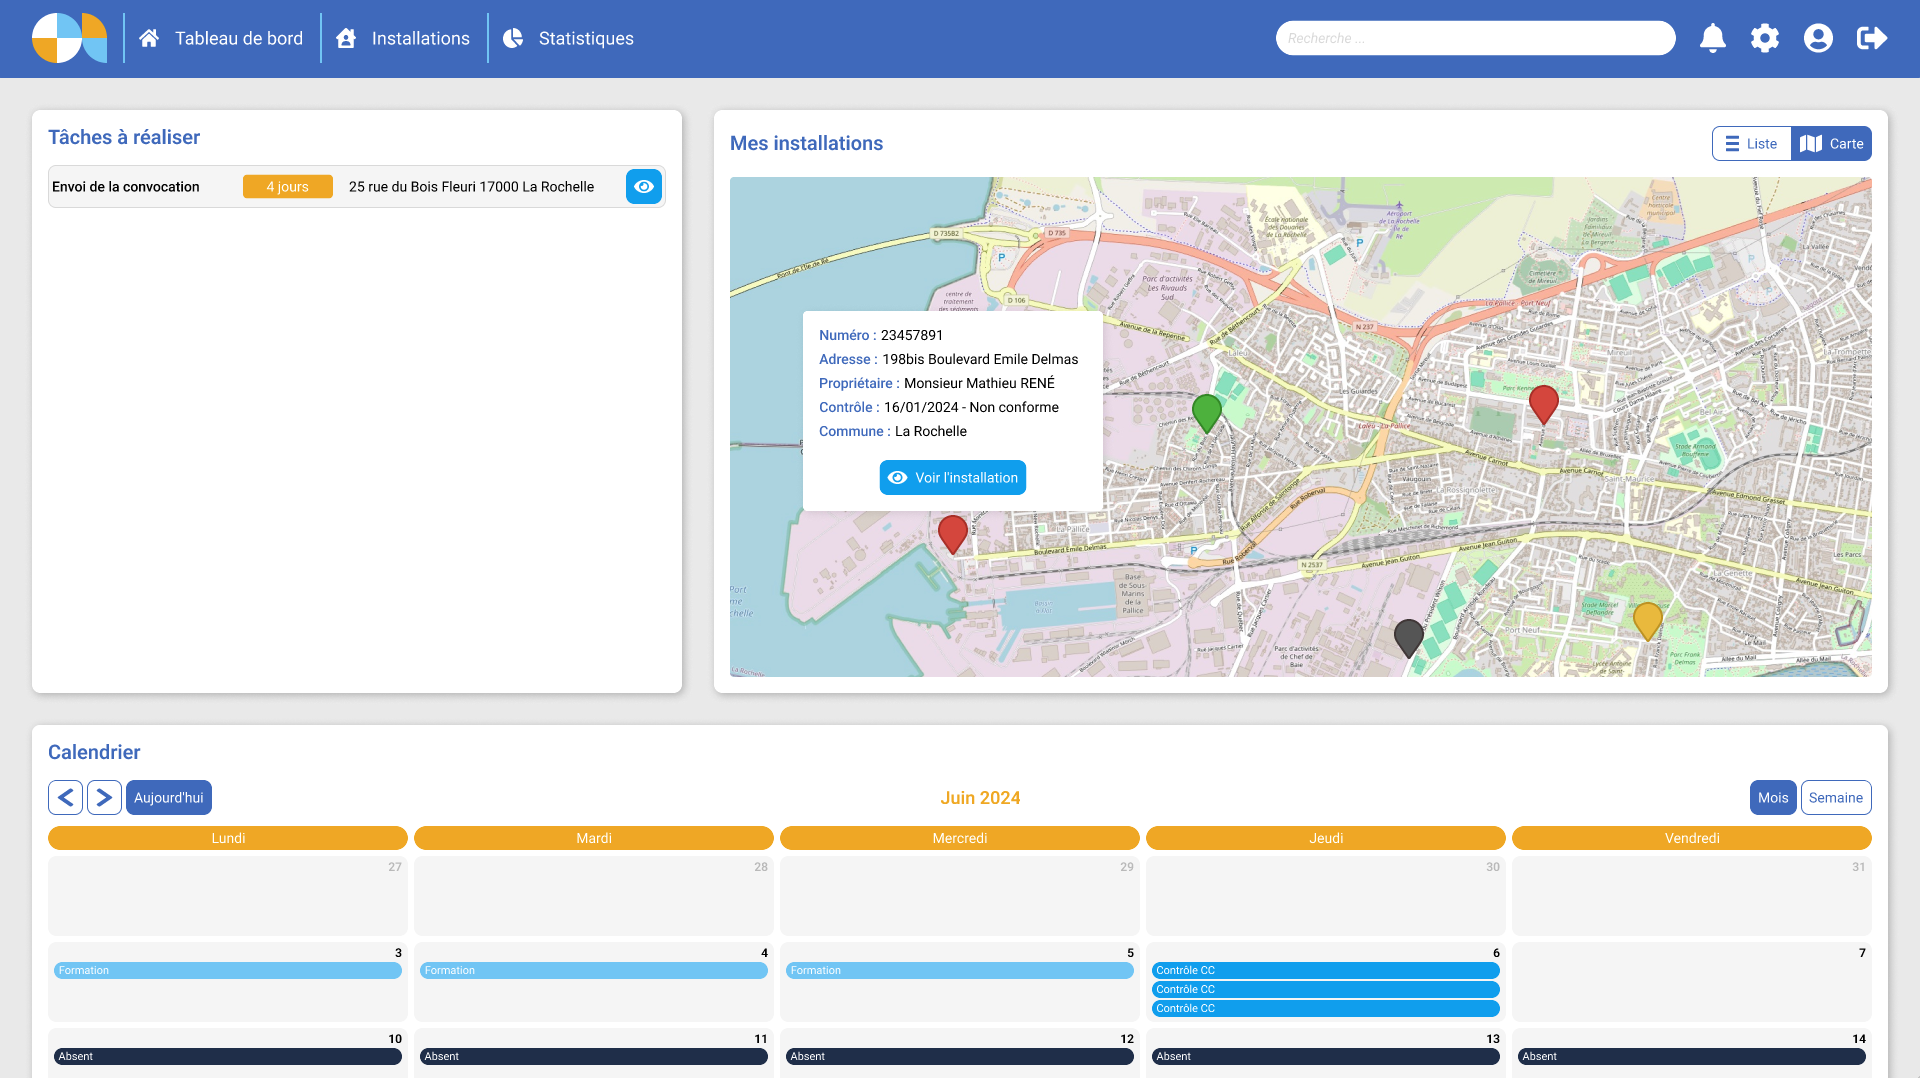
Task: Click the Jeudi column header
Action: [x=1326, y=838]
